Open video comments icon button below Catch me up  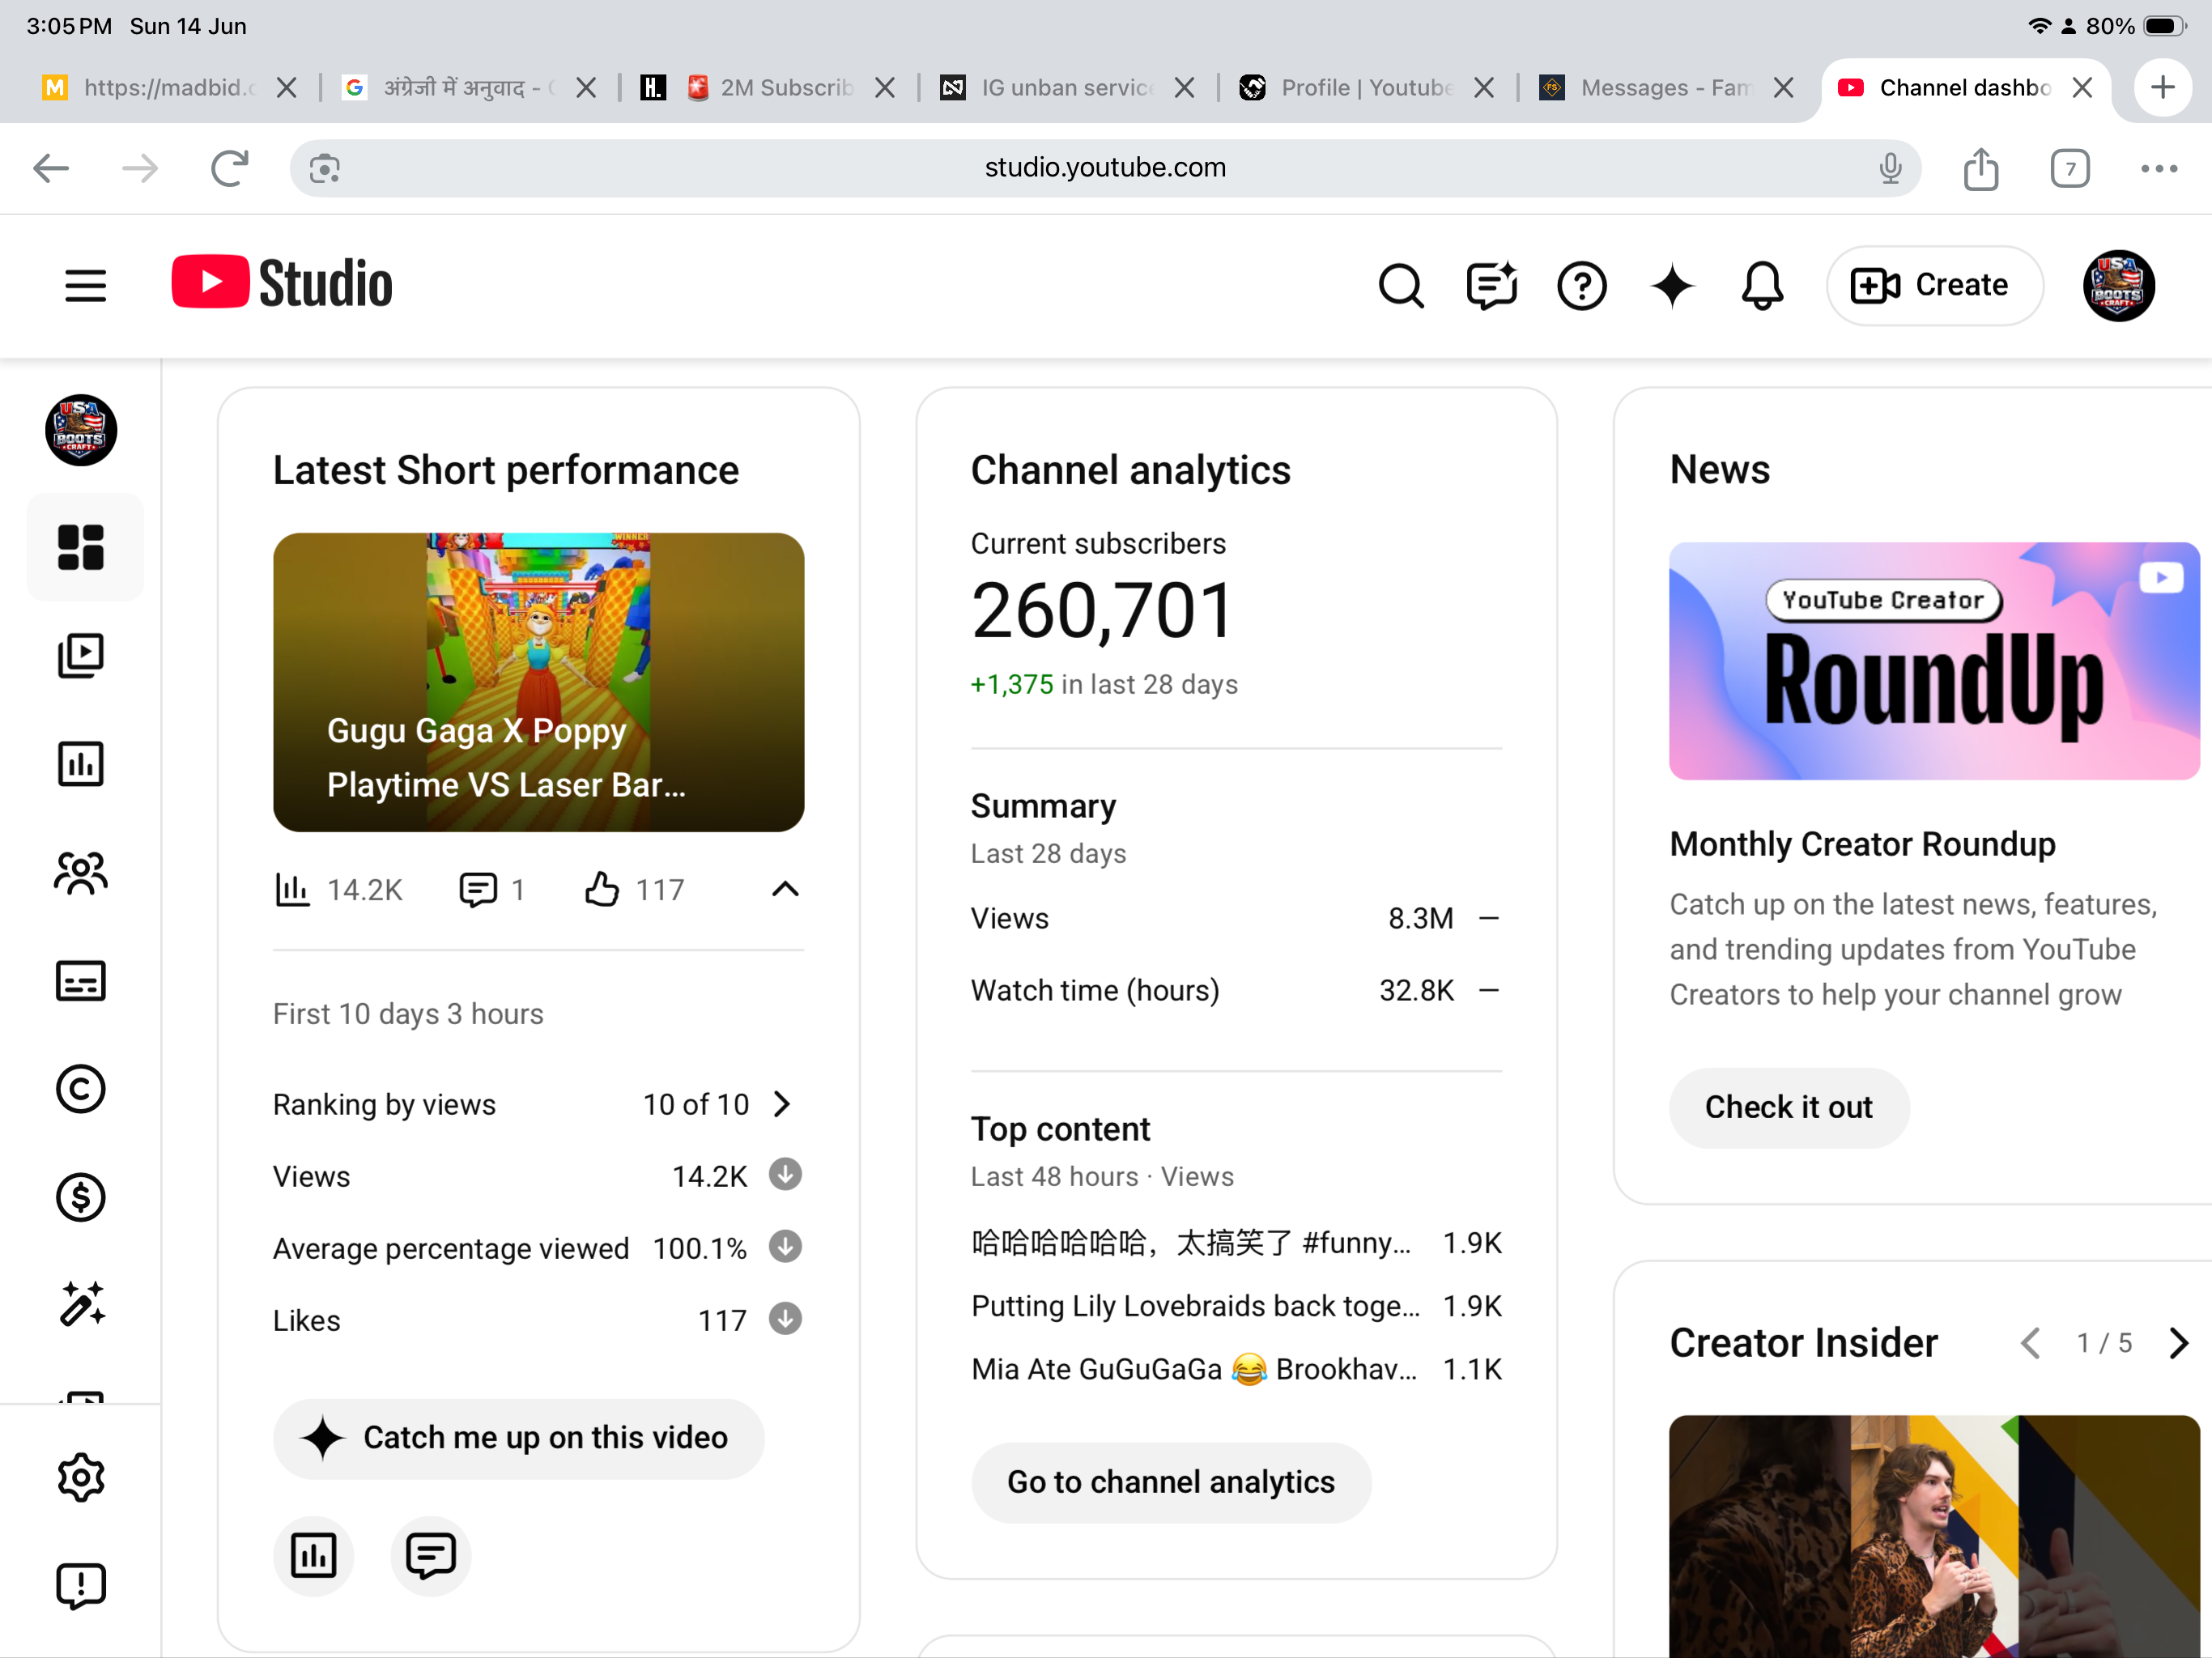point(431,1555)
